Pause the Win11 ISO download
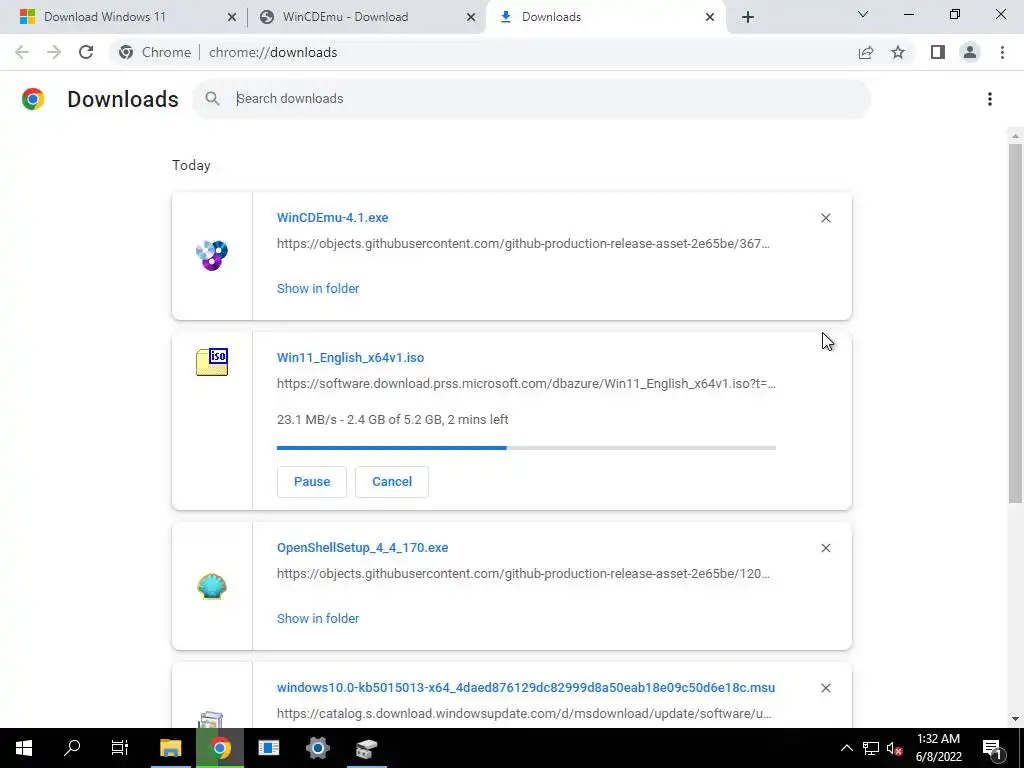Screen dimensions: 1024x768 pos(312,482)
